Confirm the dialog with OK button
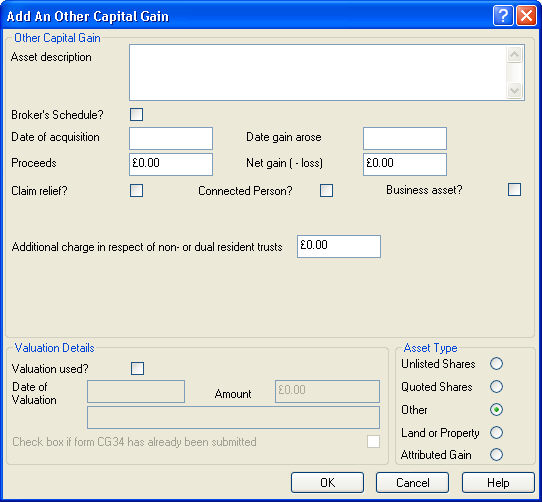 coord(327,483)
